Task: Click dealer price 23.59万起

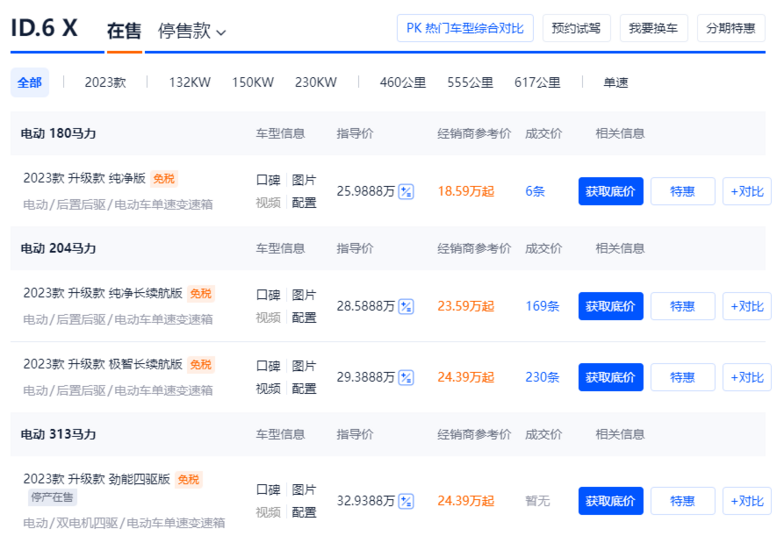Action: pos(466,306)
